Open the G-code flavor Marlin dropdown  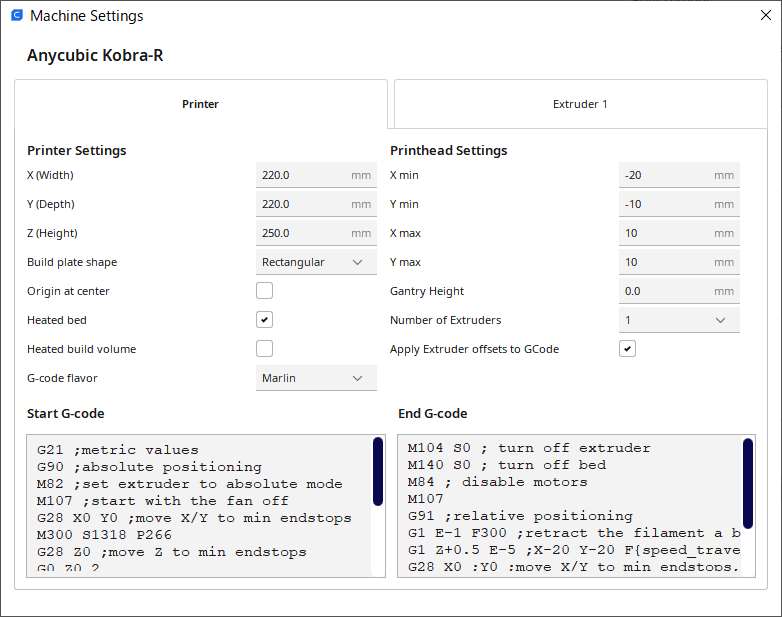tap(316, 378)
